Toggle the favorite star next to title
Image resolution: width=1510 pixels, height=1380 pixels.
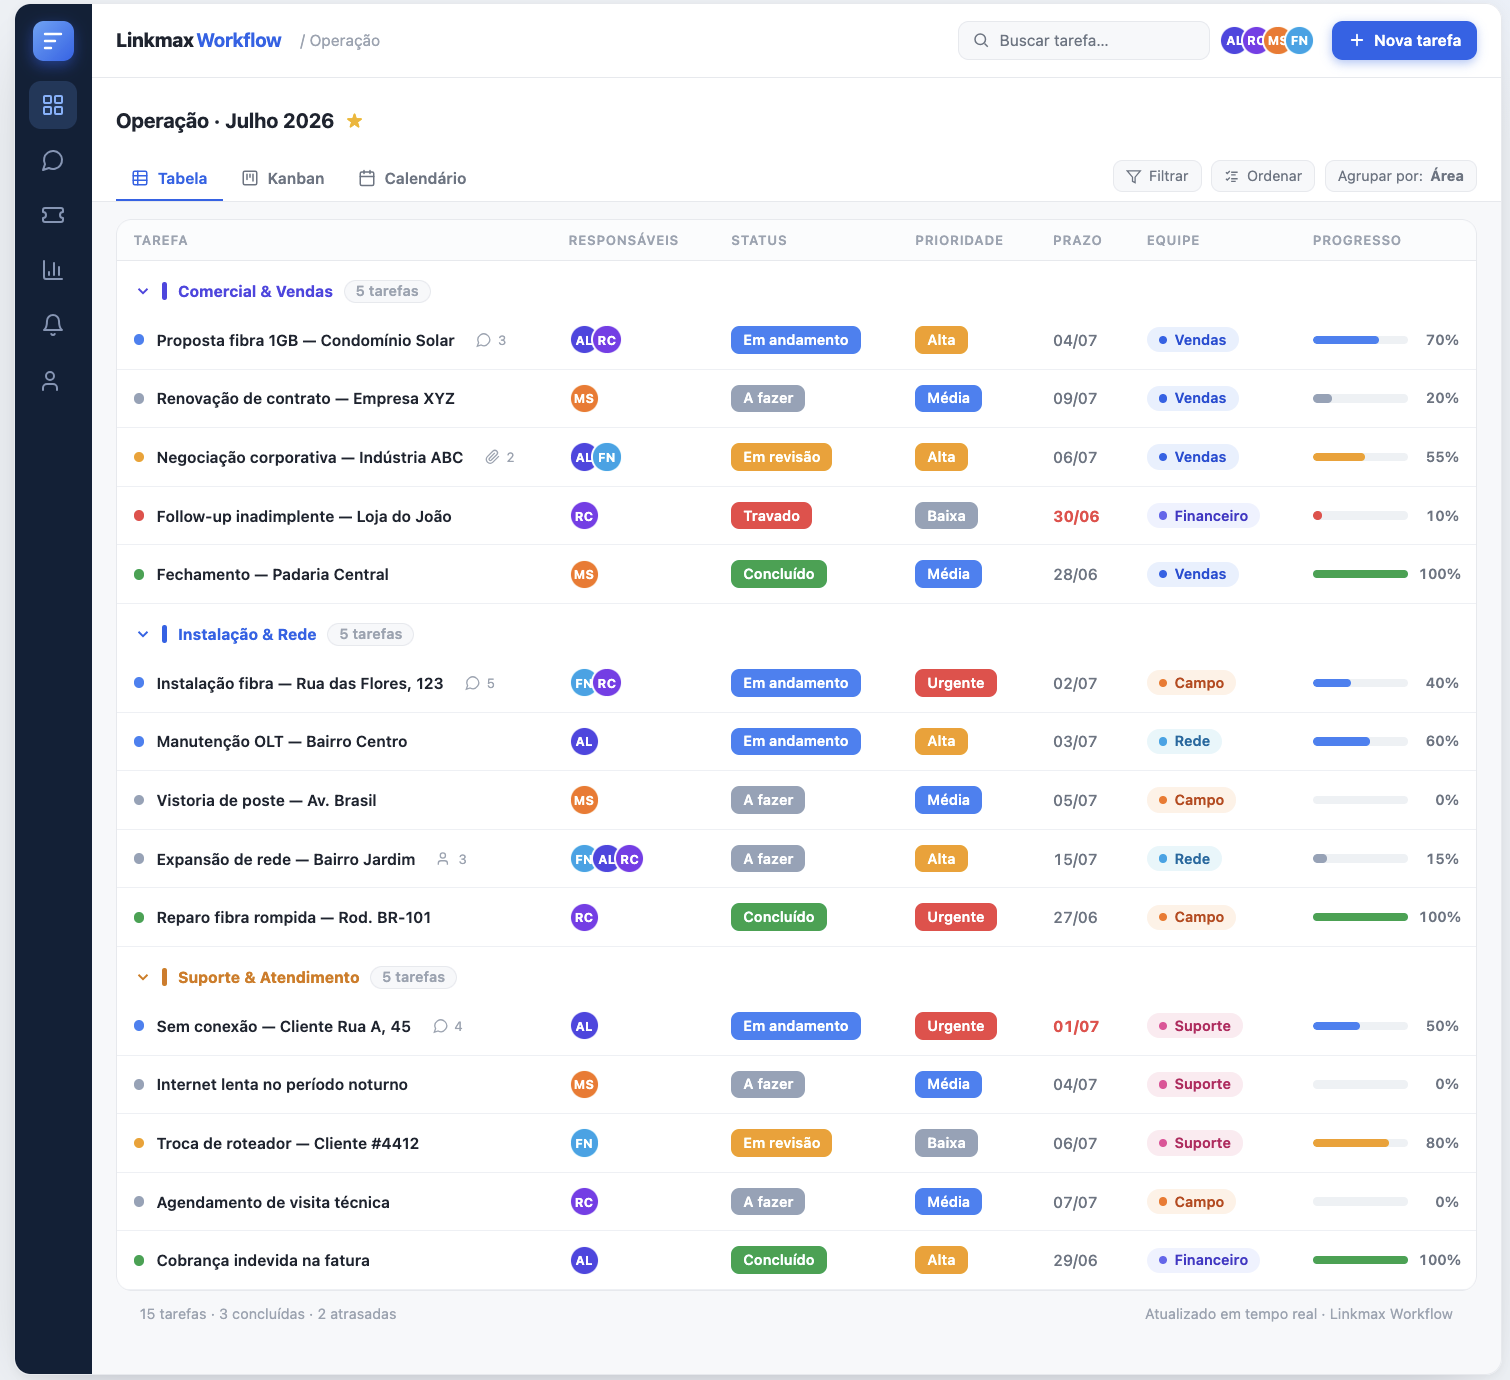[x=354, y=121]
